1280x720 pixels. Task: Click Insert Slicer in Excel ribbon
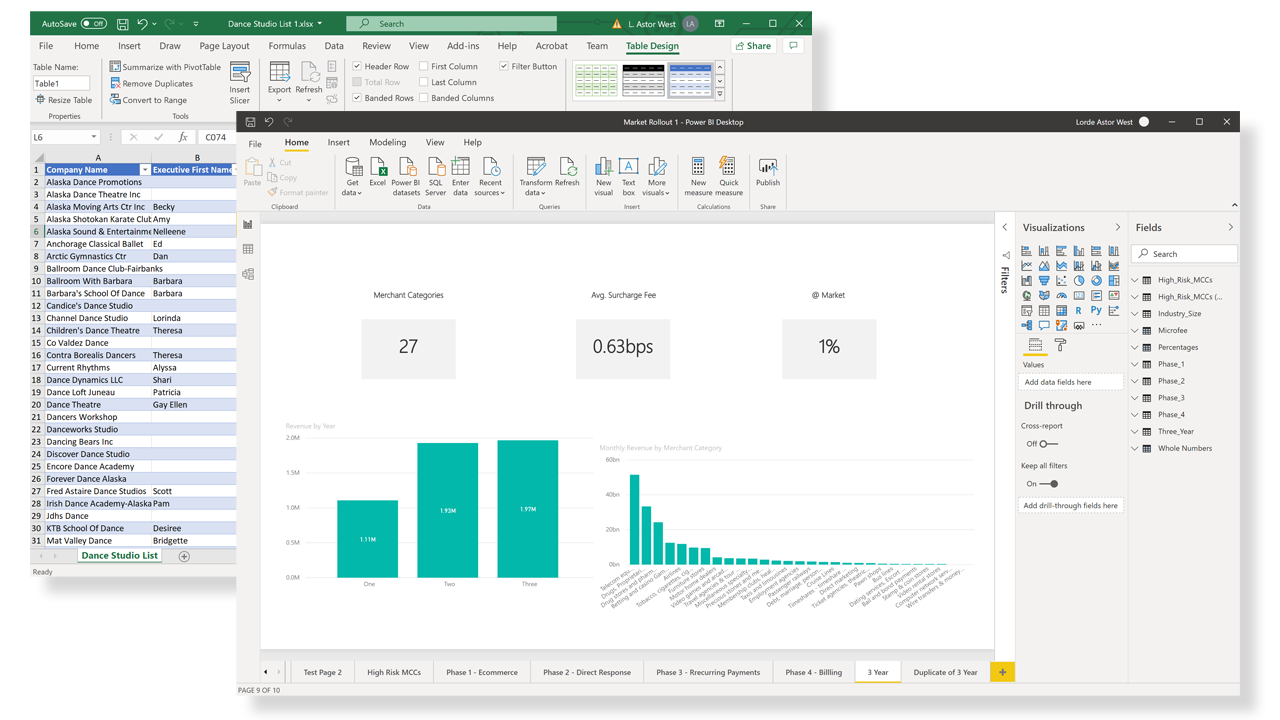(x=240, y=83)
